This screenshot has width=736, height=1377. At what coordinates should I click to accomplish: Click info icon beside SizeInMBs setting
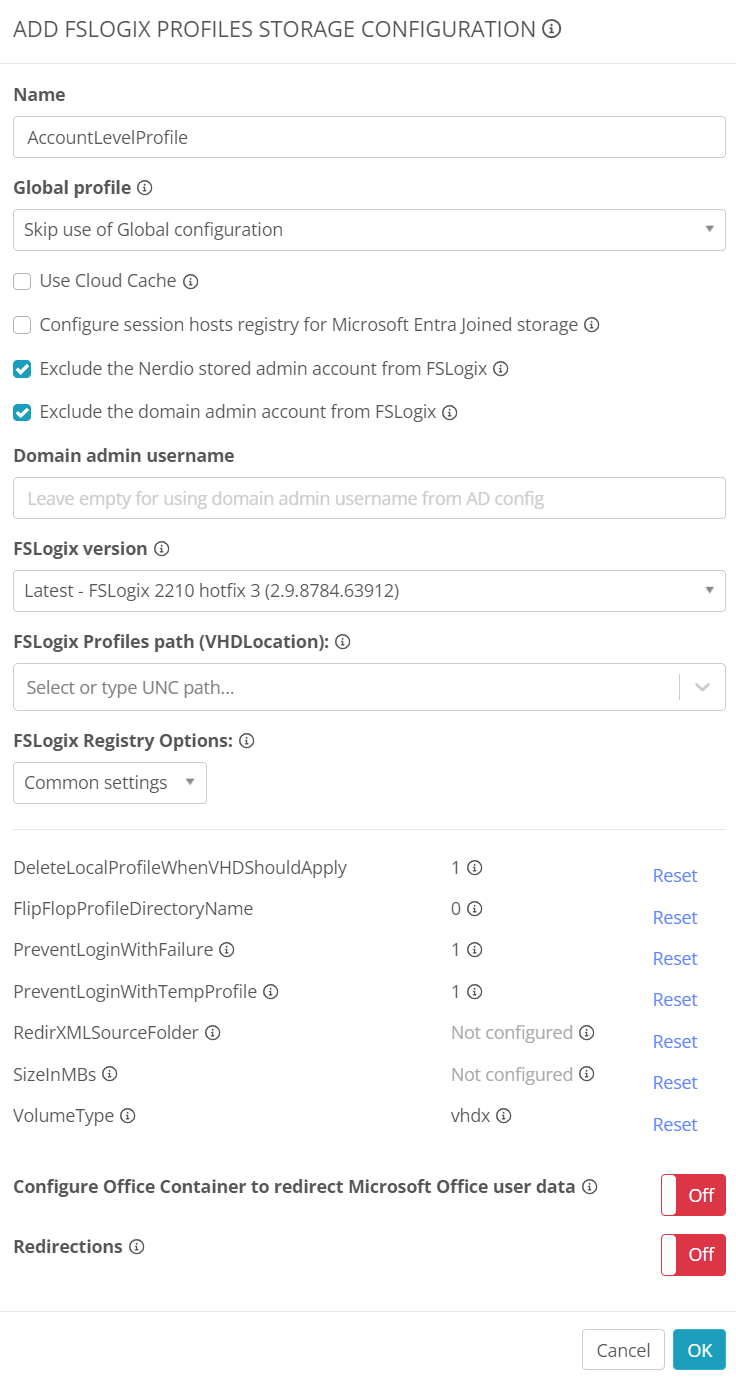point(110,1074)
